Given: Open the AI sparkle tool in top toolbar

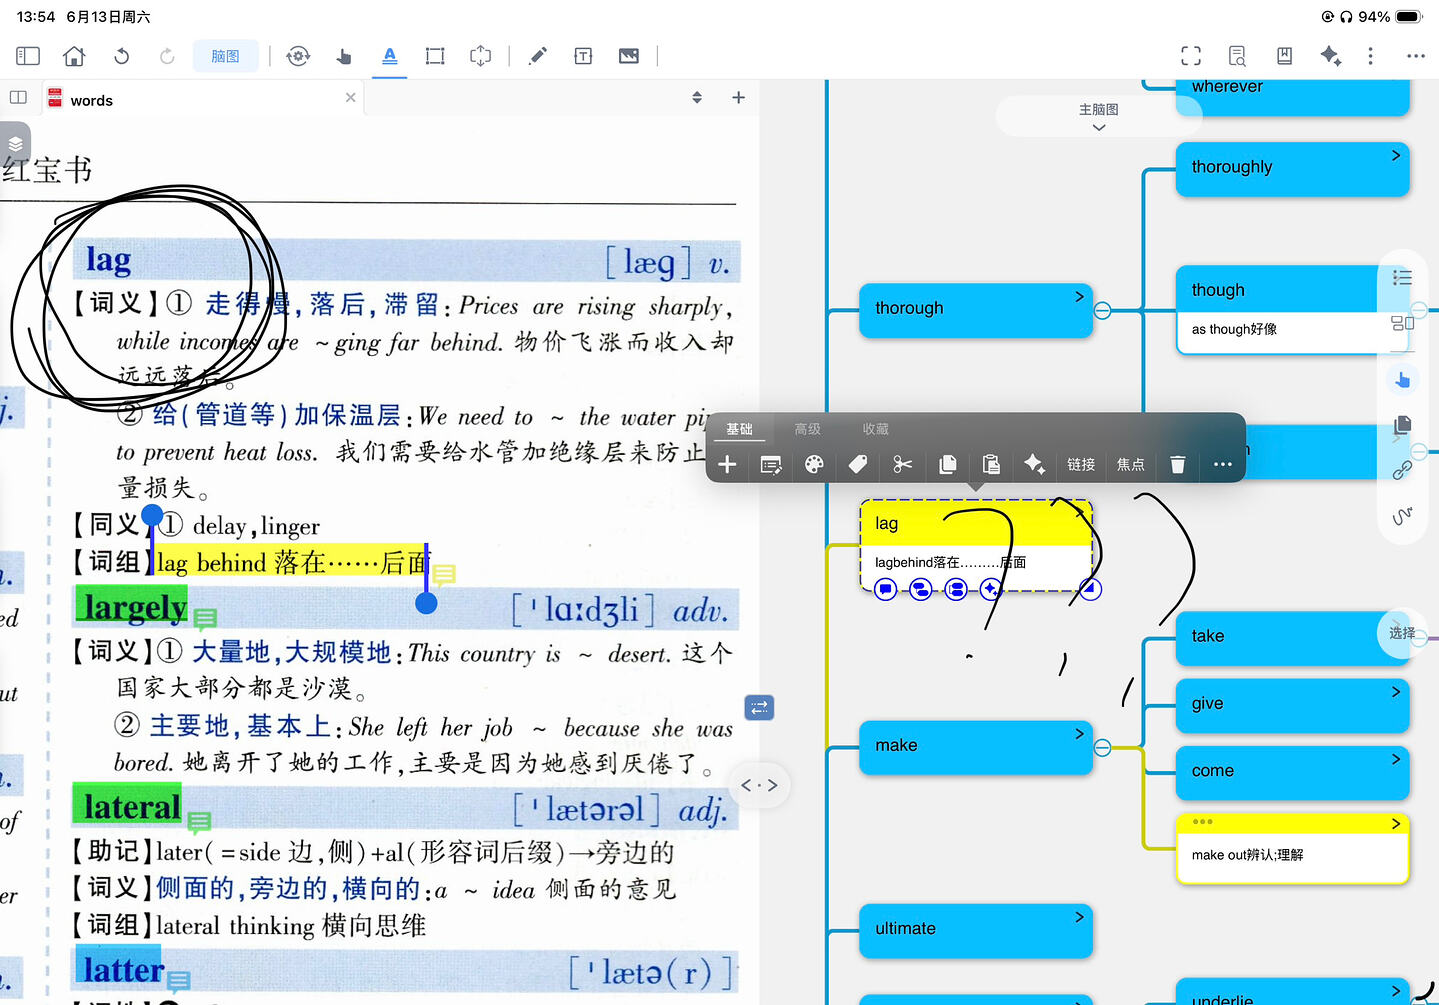Looking at the screenshot, I should click(1330, 56).
